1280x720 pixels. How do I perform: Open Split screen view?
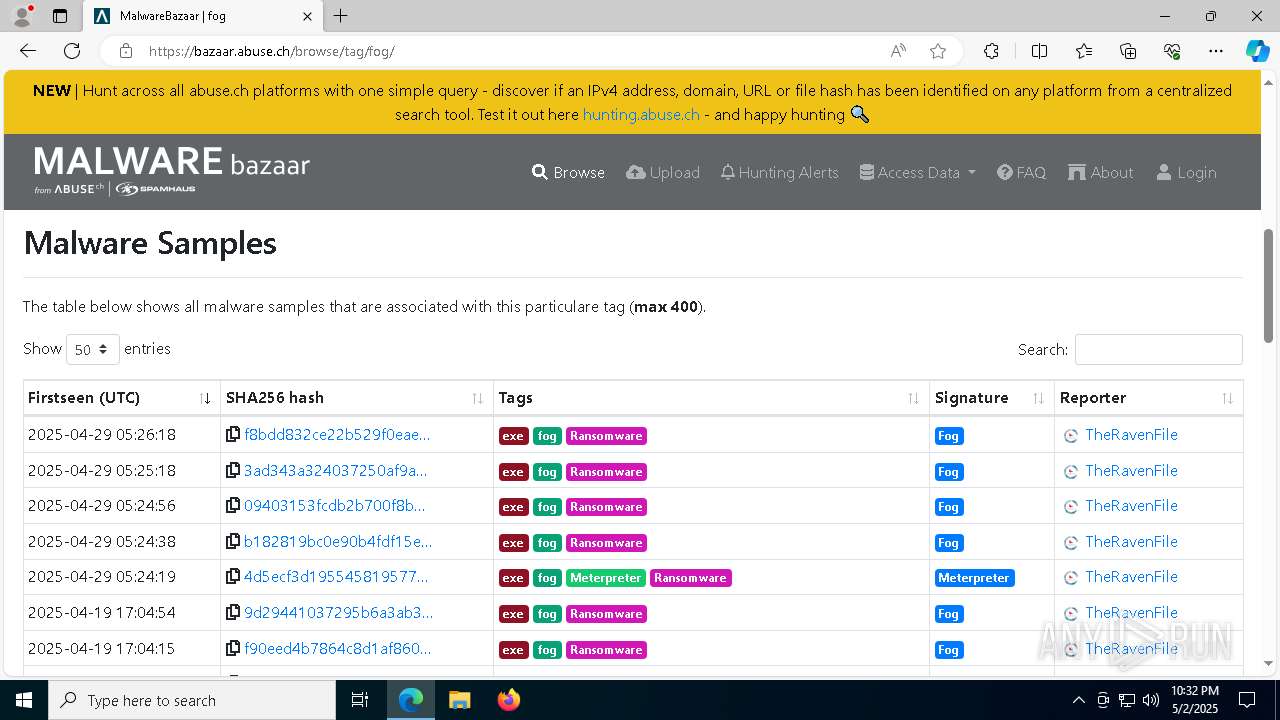(x=1039, y=51)
